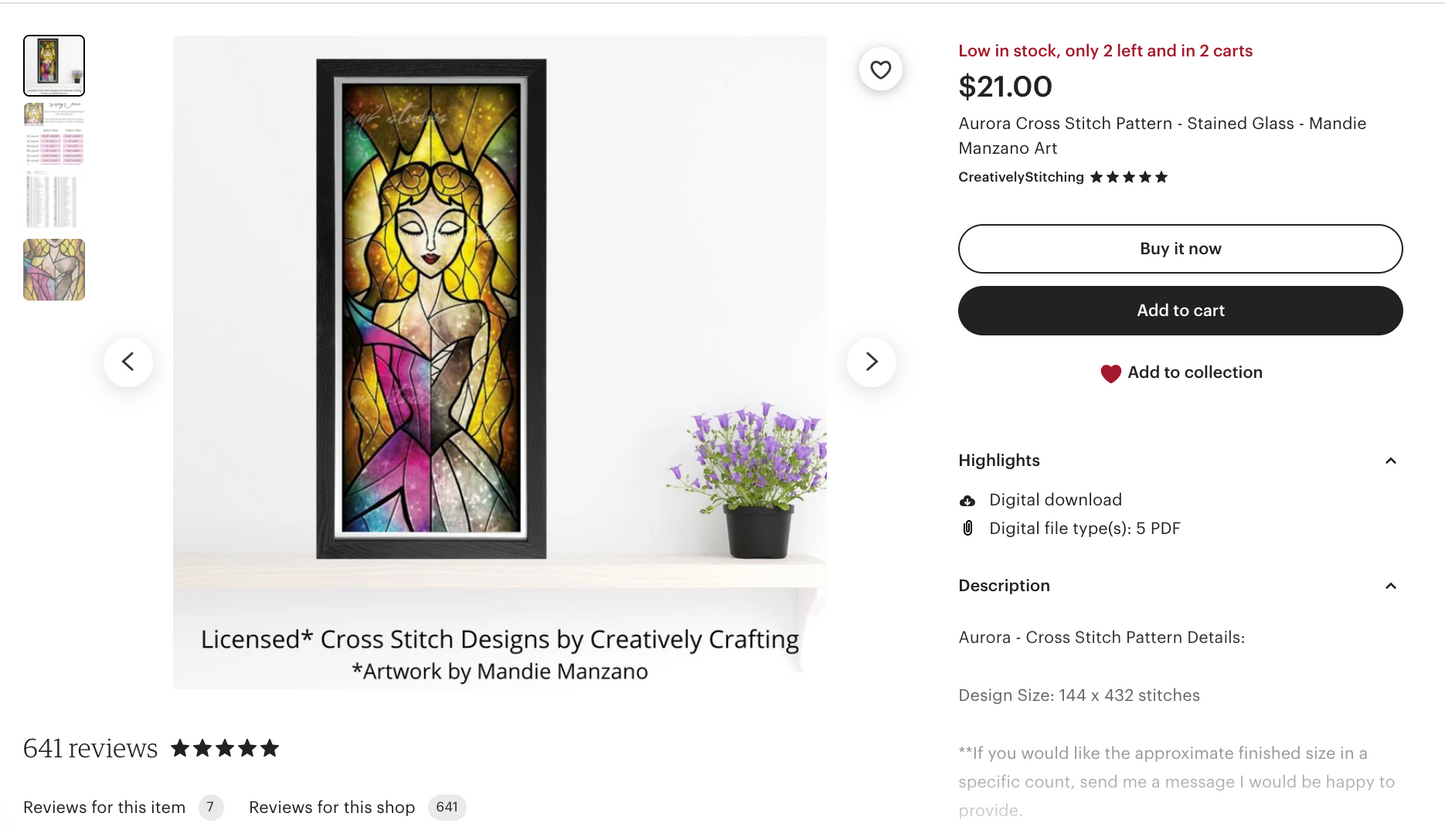
Task: Click the paperclip file type icon
Action: coord(967,529)
